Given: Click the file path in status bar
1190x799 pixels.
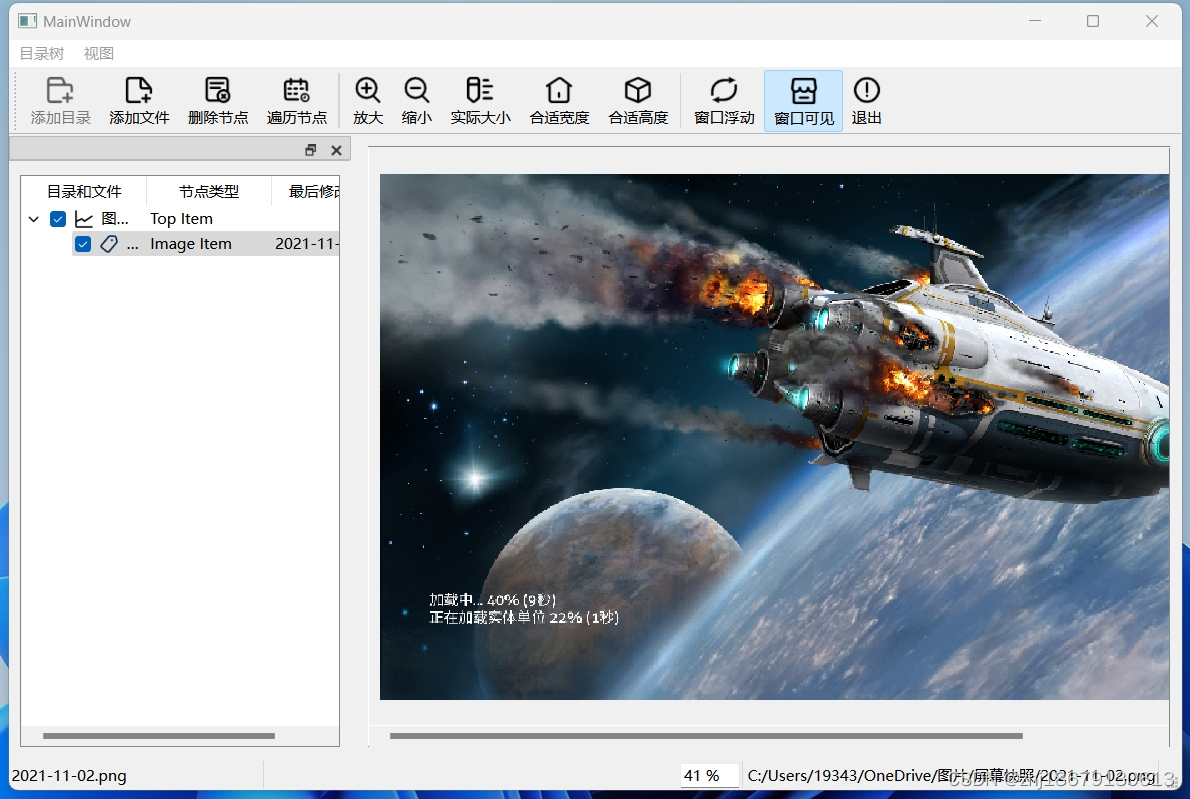Looking at the screenshot, I should (951, 775).
